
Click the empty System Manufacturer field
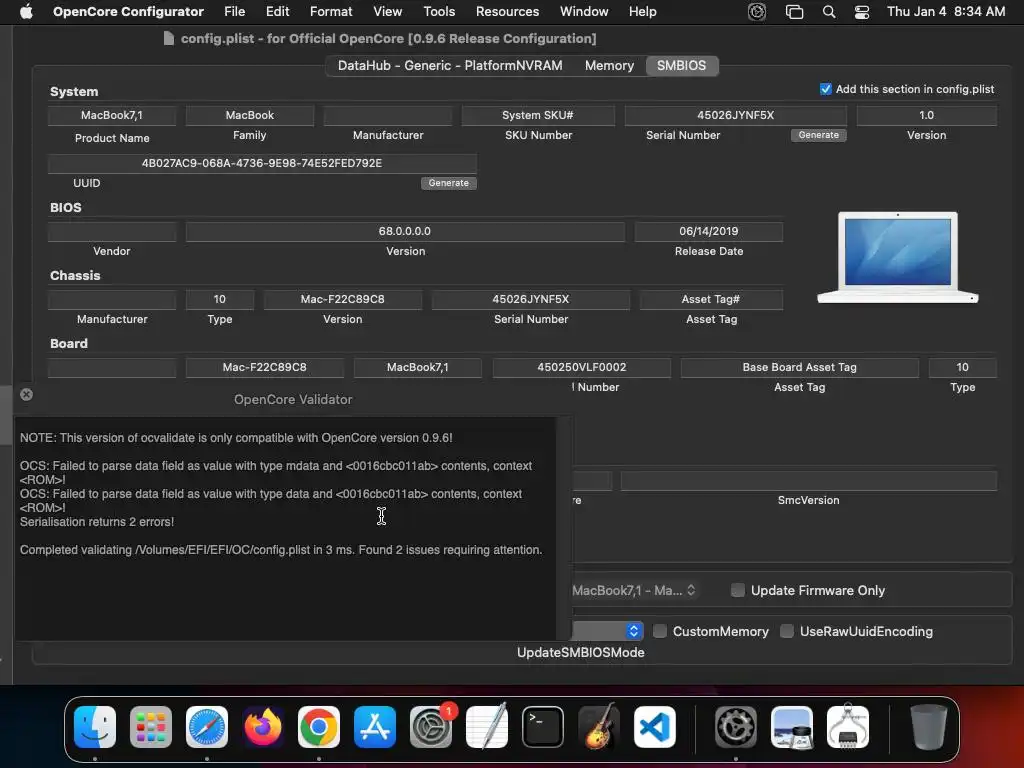(388, 116)
